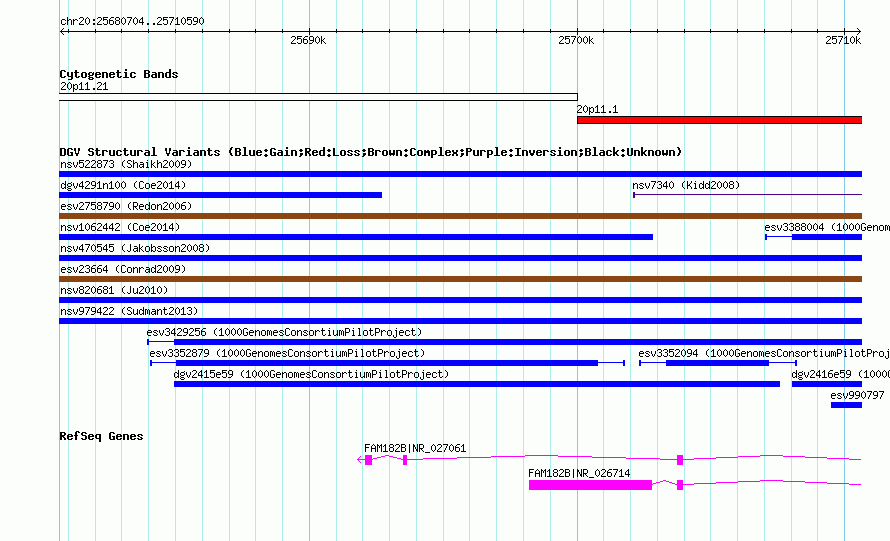Click the blue bar for nsv1062442
The height and width of the screenshot is (541, 890).
(356, 237)
